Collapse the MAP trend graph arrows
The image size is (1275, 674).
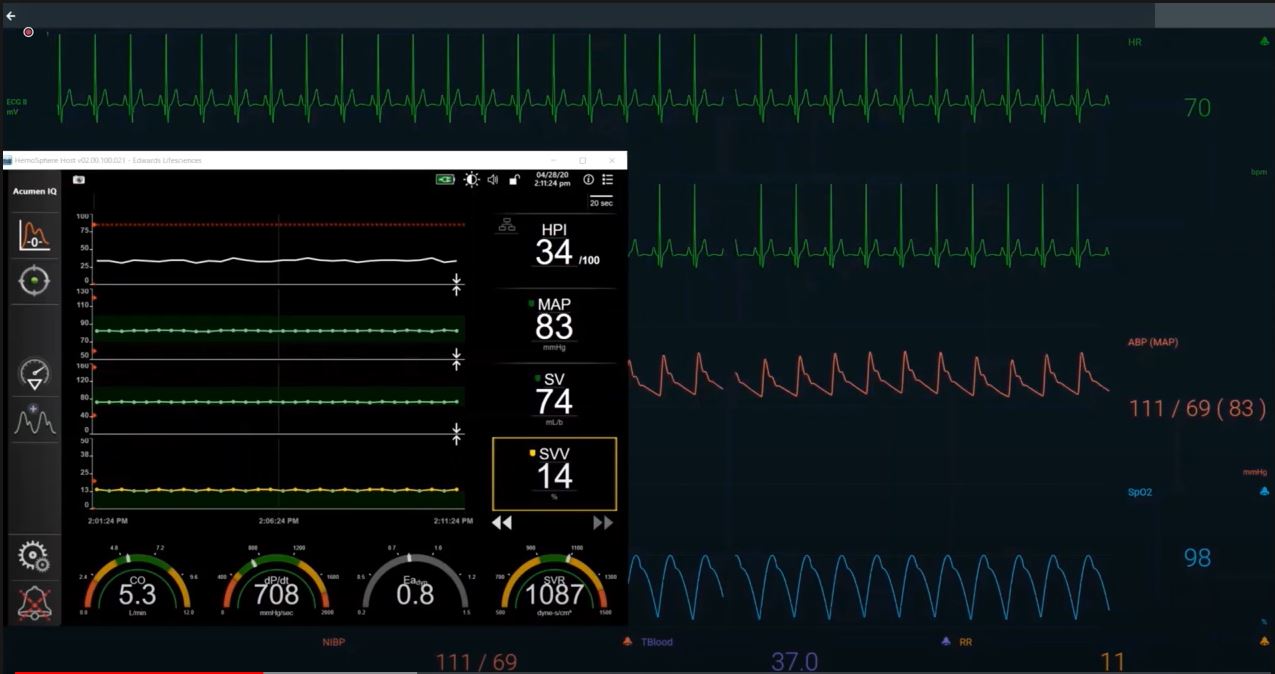(456, 358)
